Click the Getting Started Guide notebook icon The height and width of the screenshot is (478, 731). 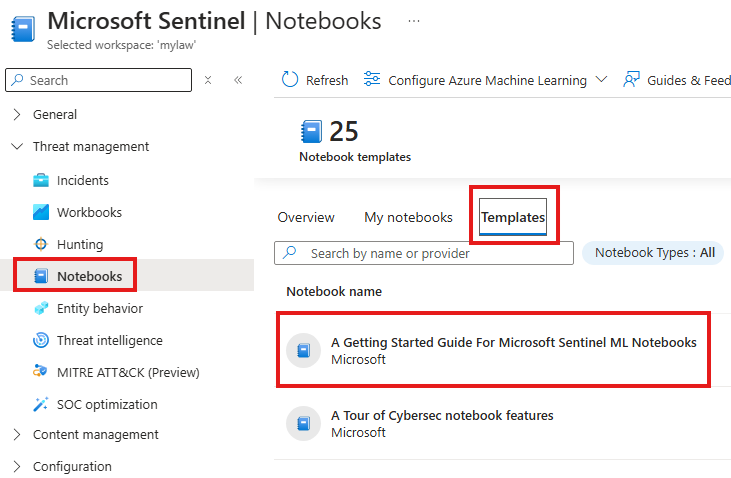[303, 350]
